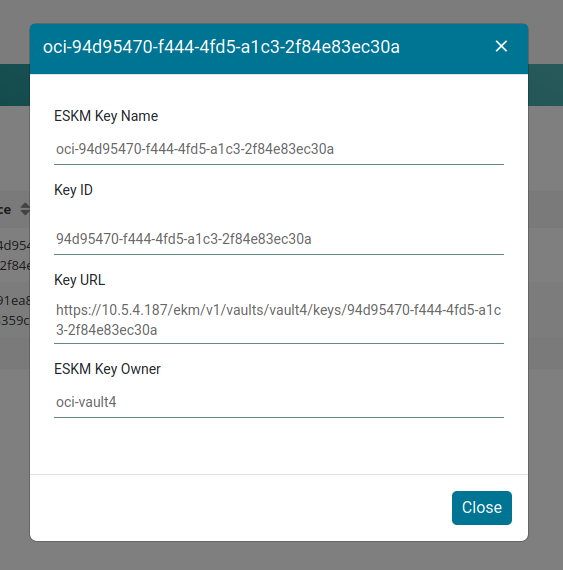Viewport: 563px width, 570px height.
Task: Click the ESKM Key Owner field
Action: coord(279,402)
